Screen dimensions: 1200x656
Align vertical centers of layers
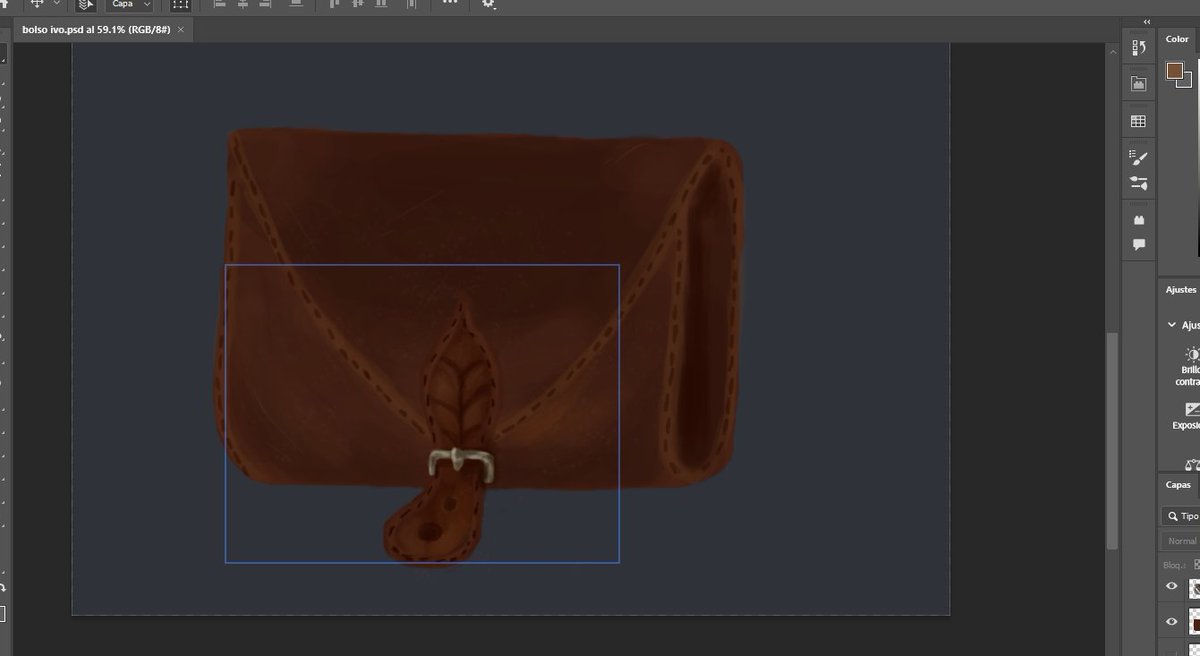click(356, 4)
